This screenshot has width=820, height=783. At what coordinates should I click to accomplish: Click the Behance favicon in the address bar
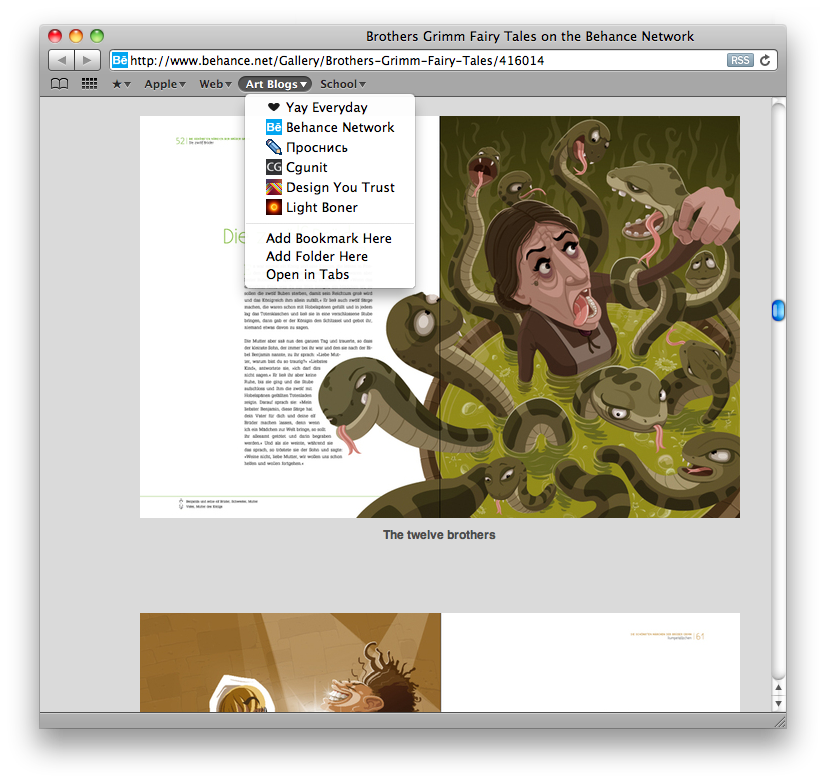tap(120, 60)
